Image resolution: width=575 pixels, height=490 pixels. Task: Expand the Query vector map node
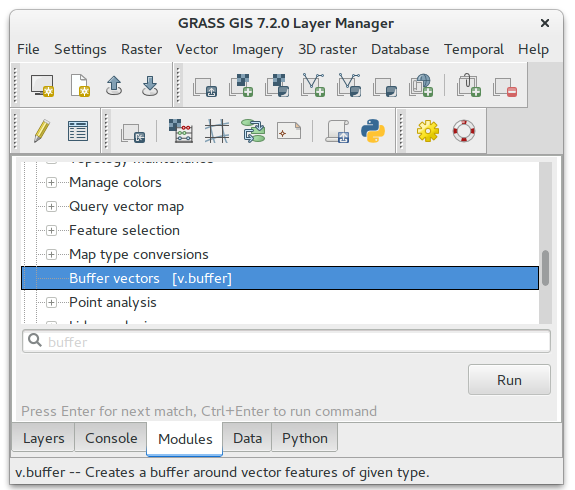[51, 206]
